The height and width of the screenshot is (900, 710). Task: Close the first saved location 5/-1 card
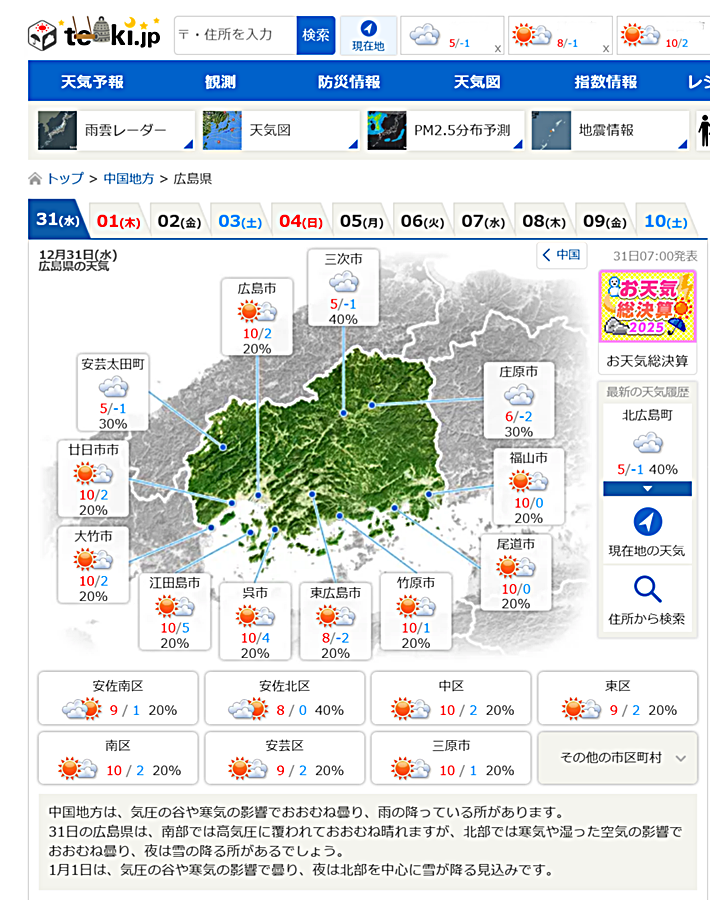coord(498,48)
